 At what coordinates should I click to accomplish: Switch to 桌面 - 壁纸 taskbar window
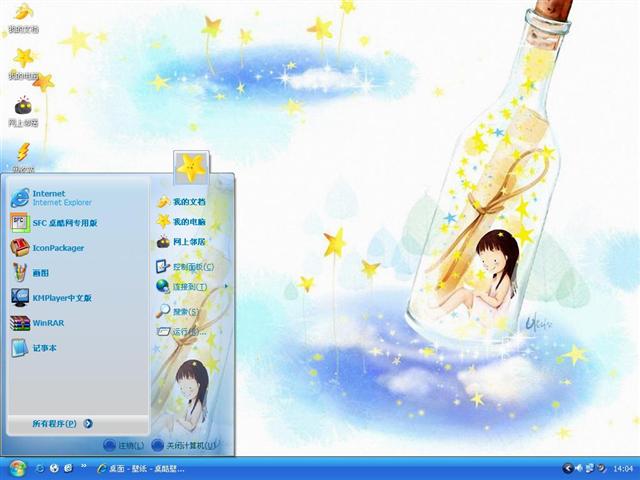(x=141, y=469)
